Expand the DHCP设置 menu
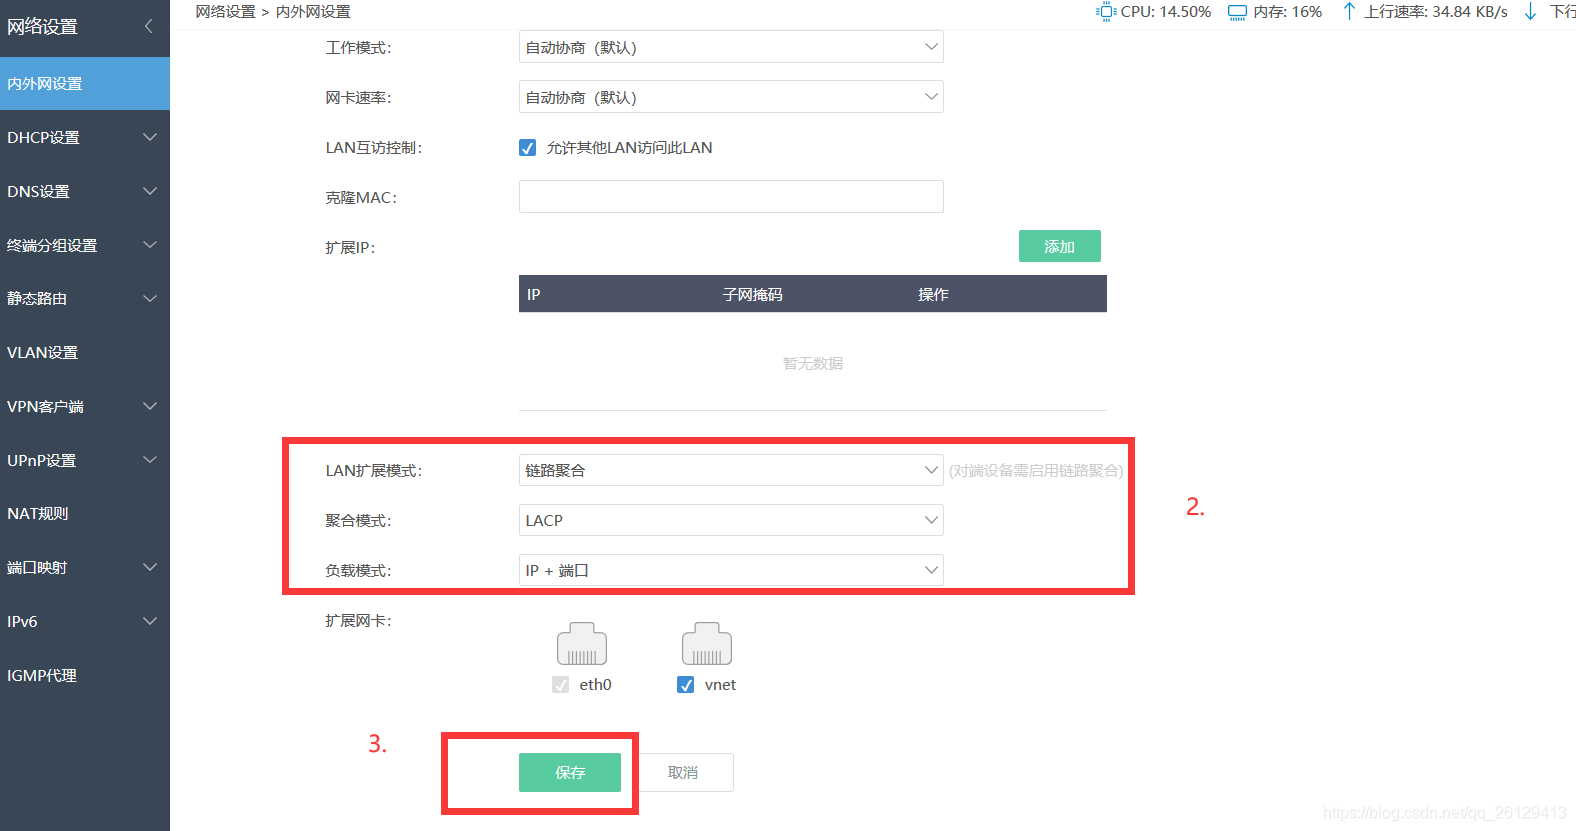 [85, 137]
